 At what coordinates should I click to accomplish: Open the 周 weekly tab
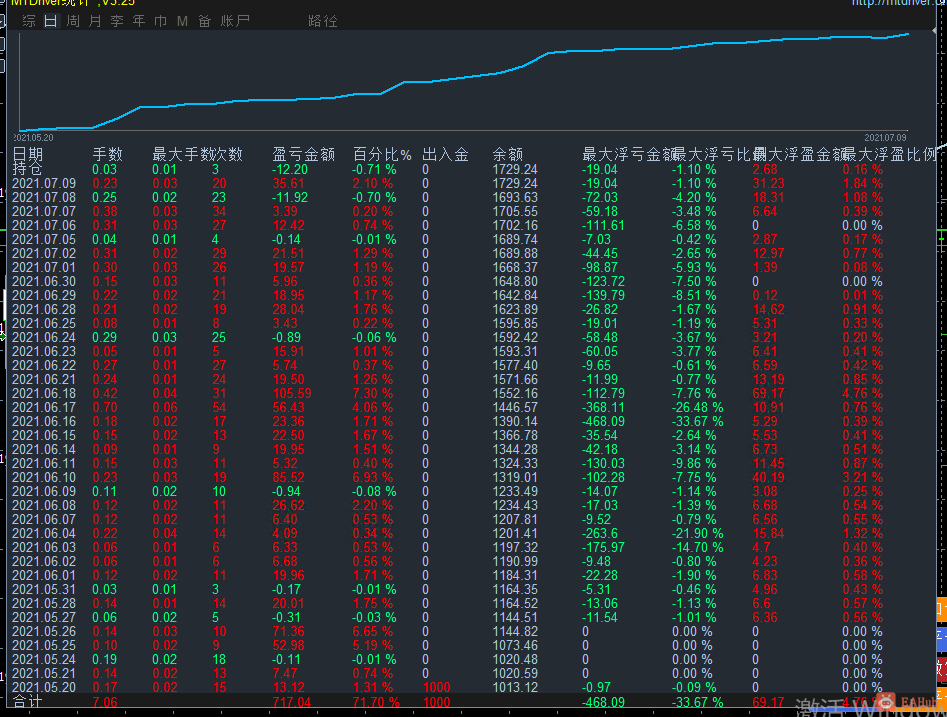point(73,21)
